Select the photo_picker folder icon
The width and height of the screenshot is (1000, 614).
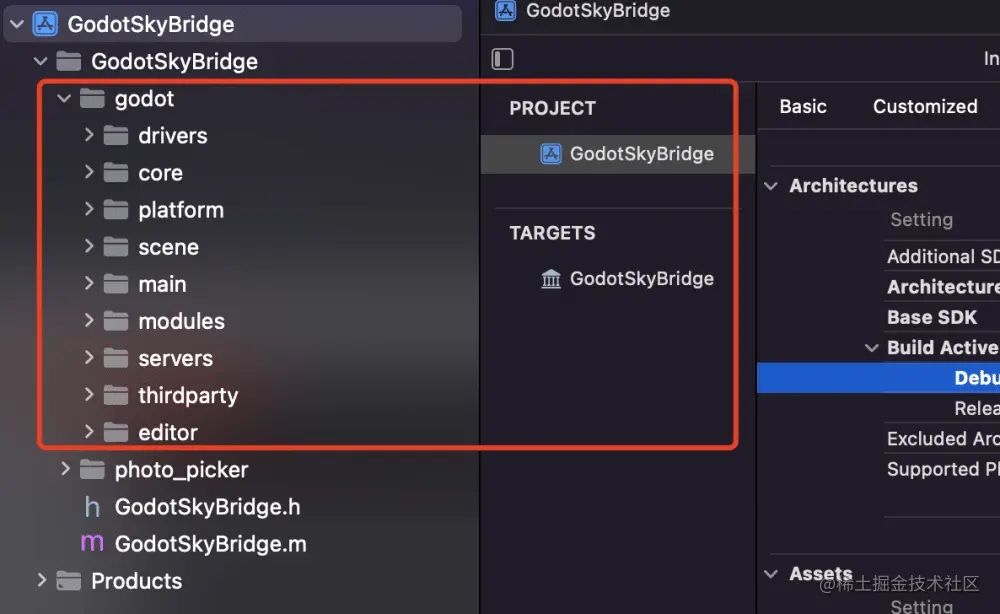click(x=92, y=470)
